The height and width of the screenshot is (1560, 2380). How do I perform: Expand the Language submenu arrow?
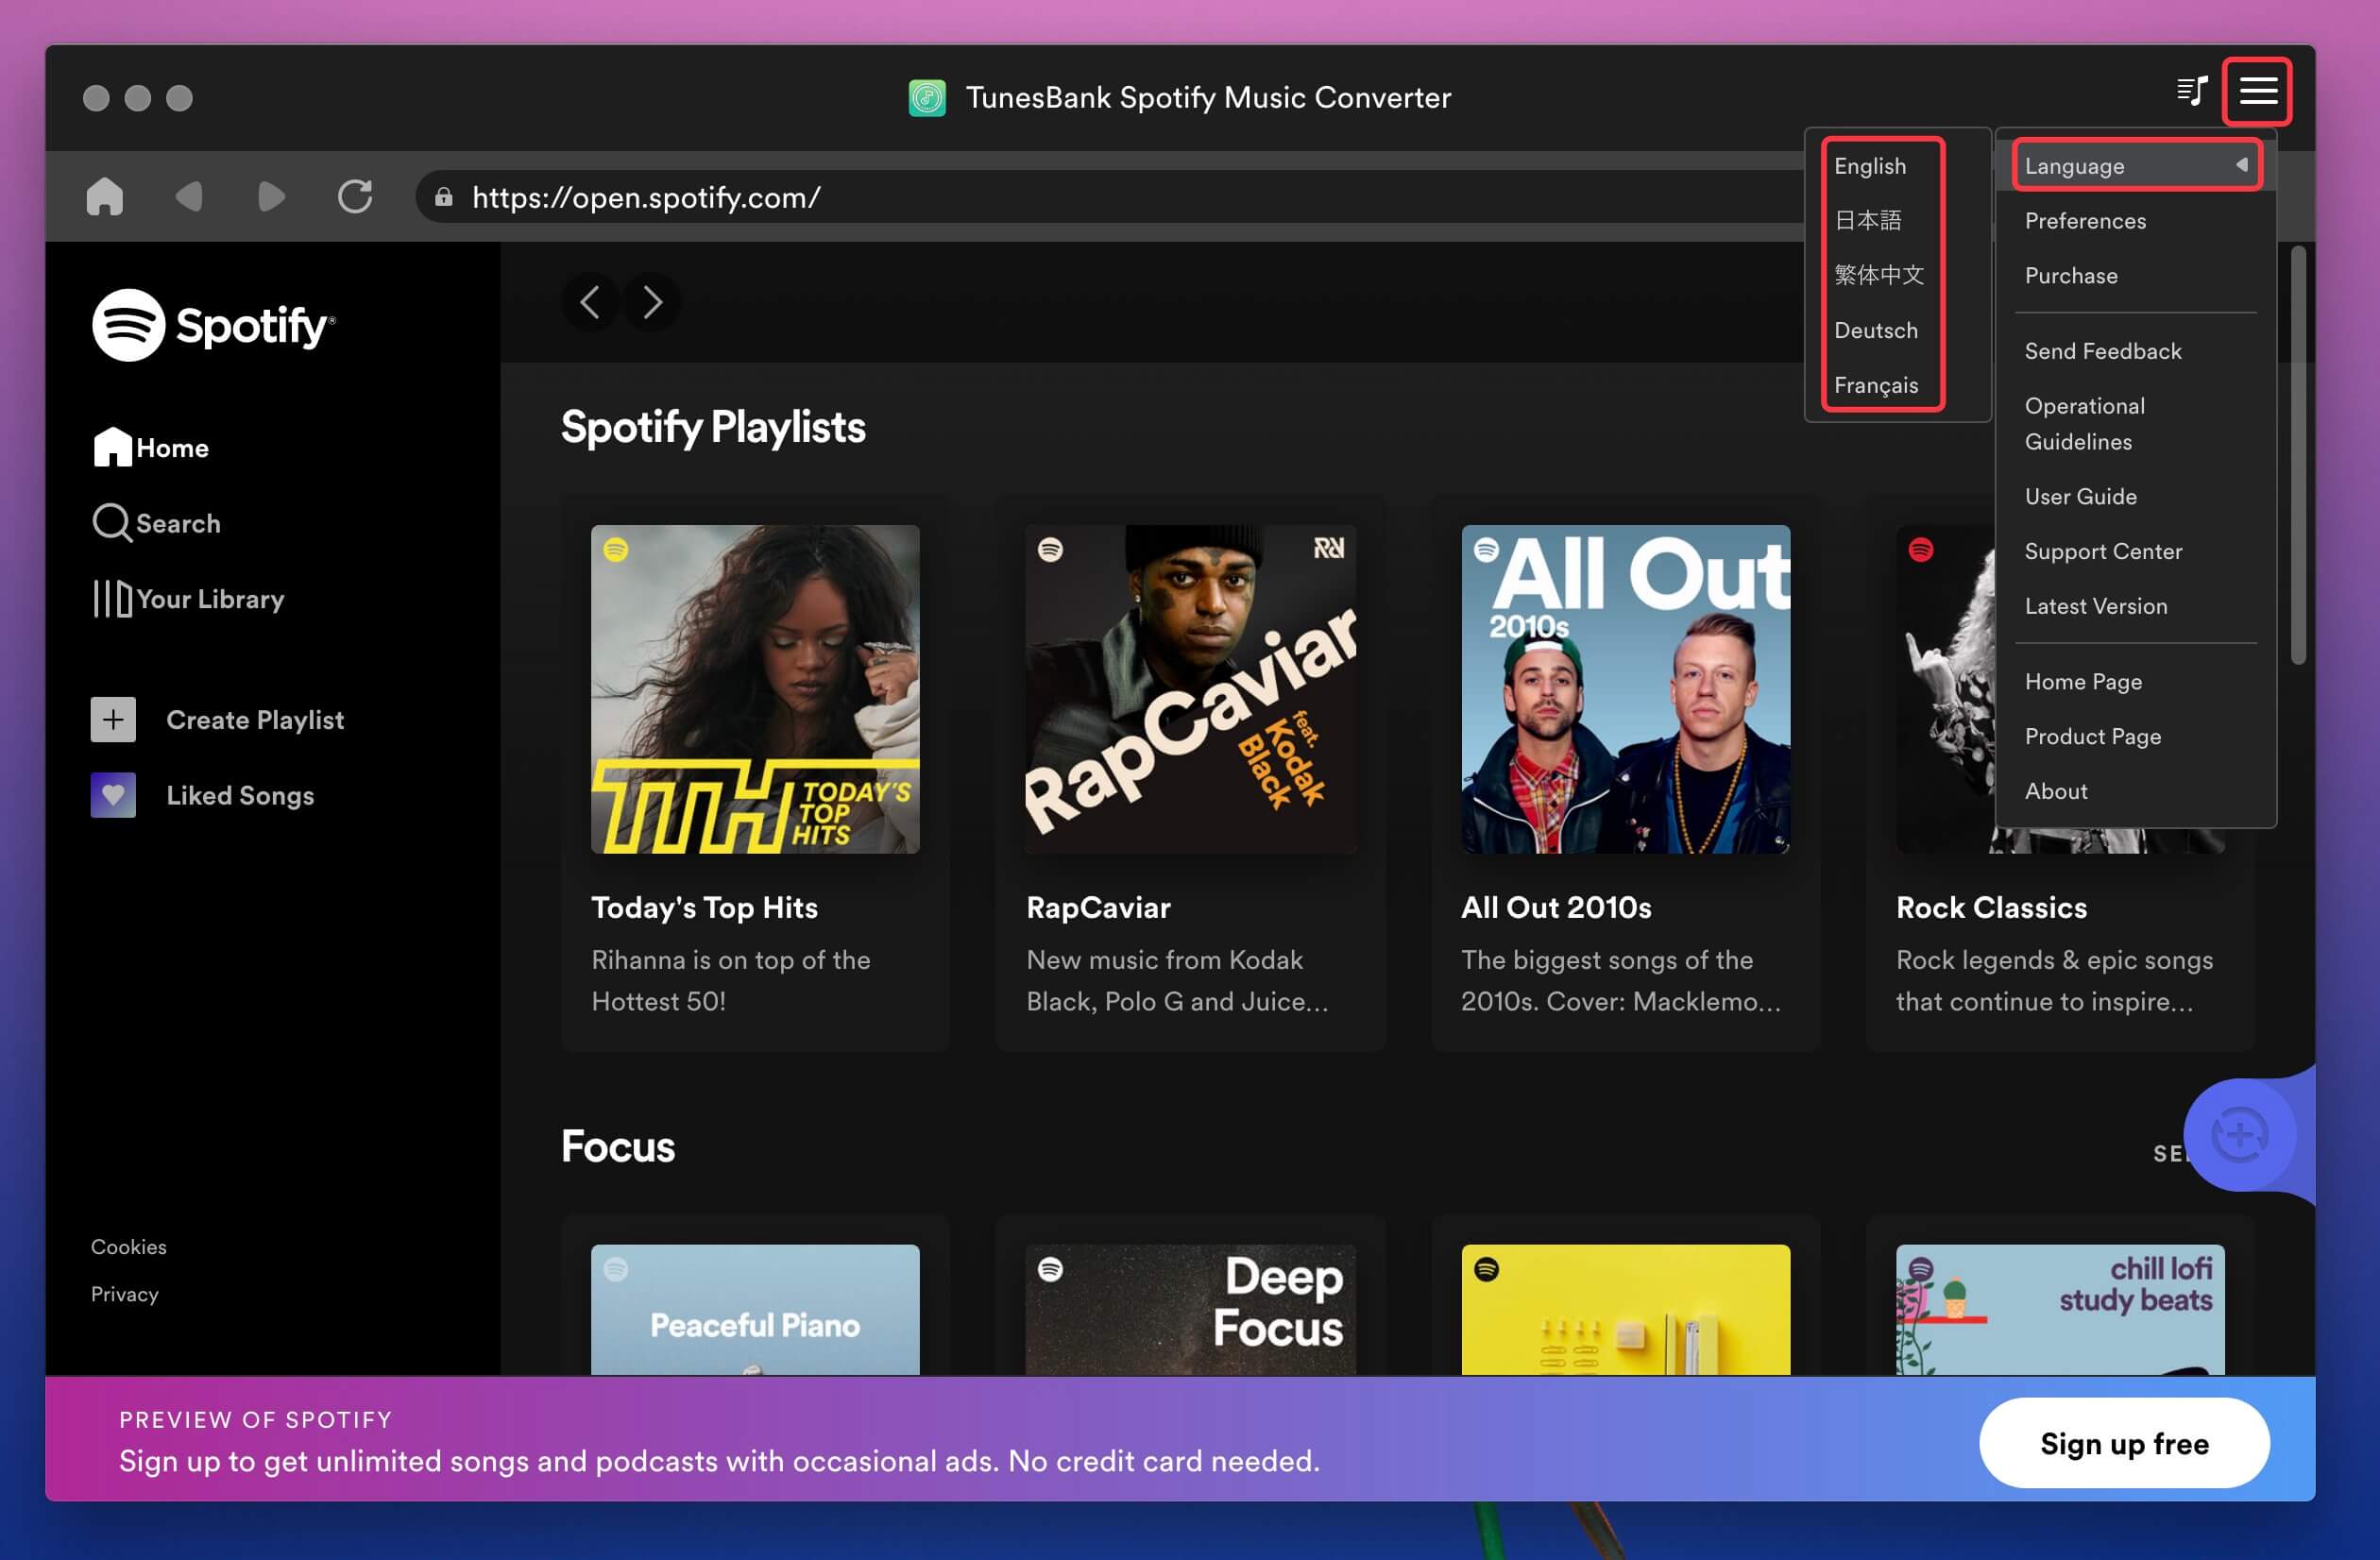(x=2242, y=165)
